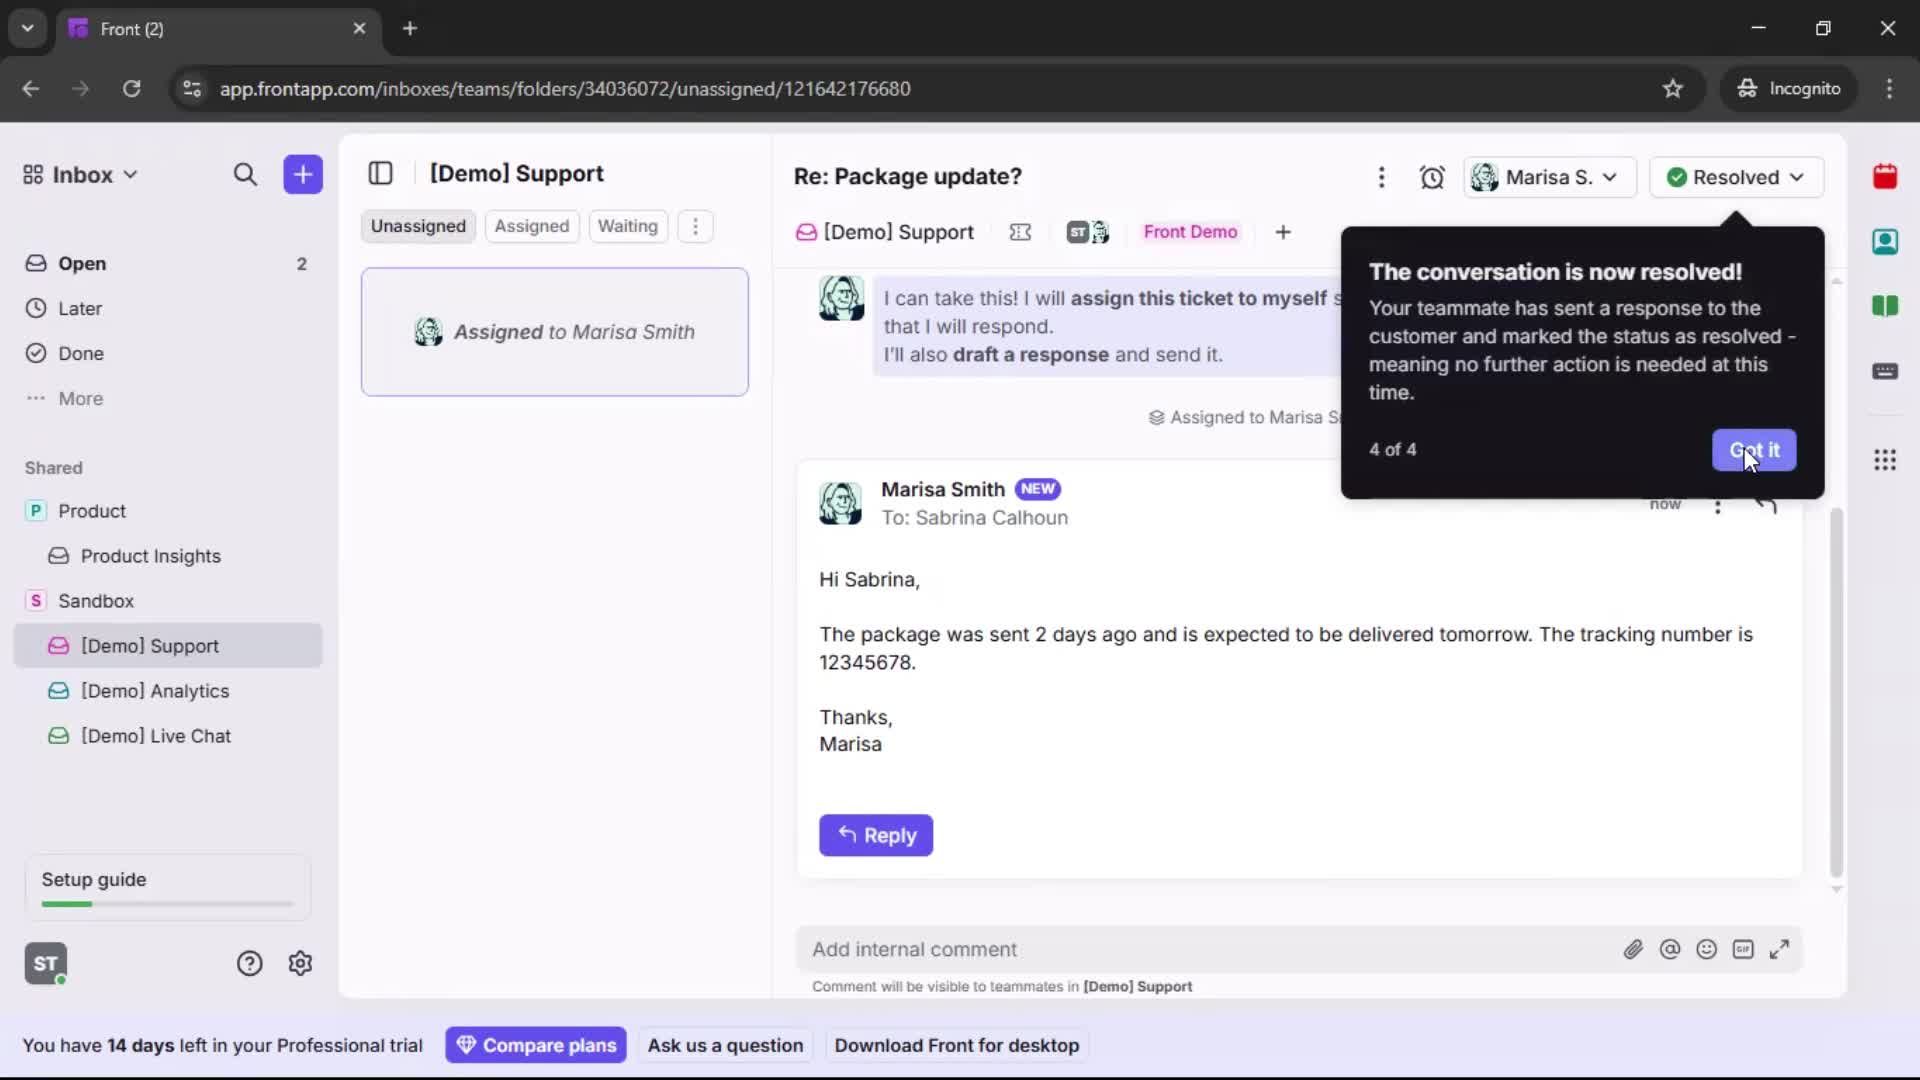Collapse the conversation list sidebar

pyautogui.click(x=380, y=173)
